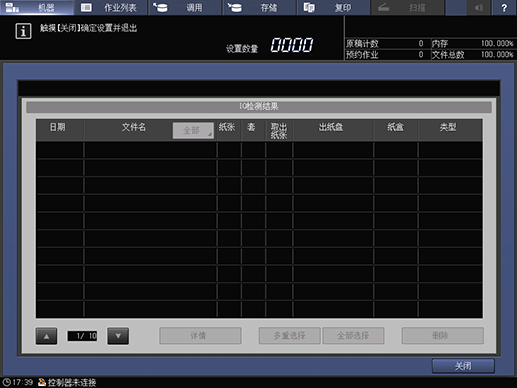Click the 删除 button

click(443, 336)
